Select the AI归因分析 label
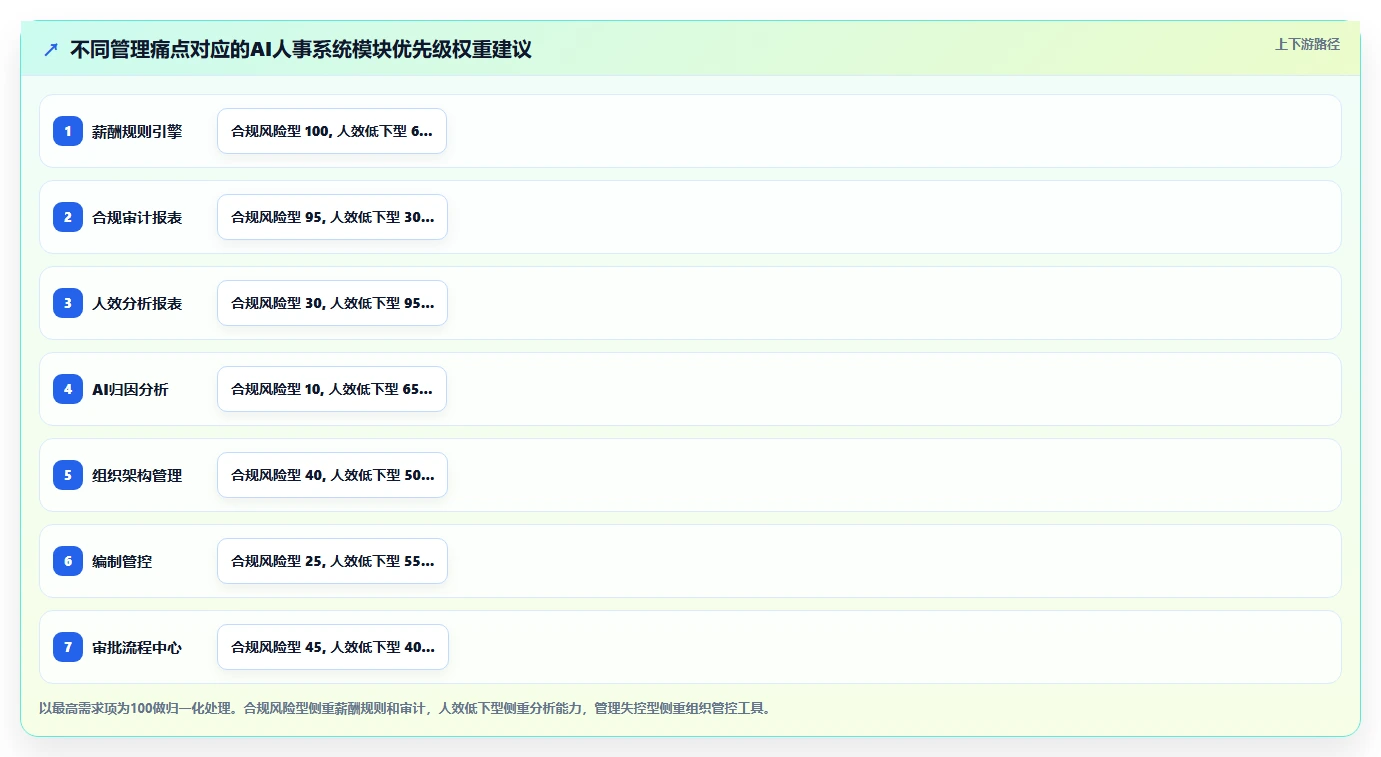The width and height of the screenshot is (1381, 757). 130,389
